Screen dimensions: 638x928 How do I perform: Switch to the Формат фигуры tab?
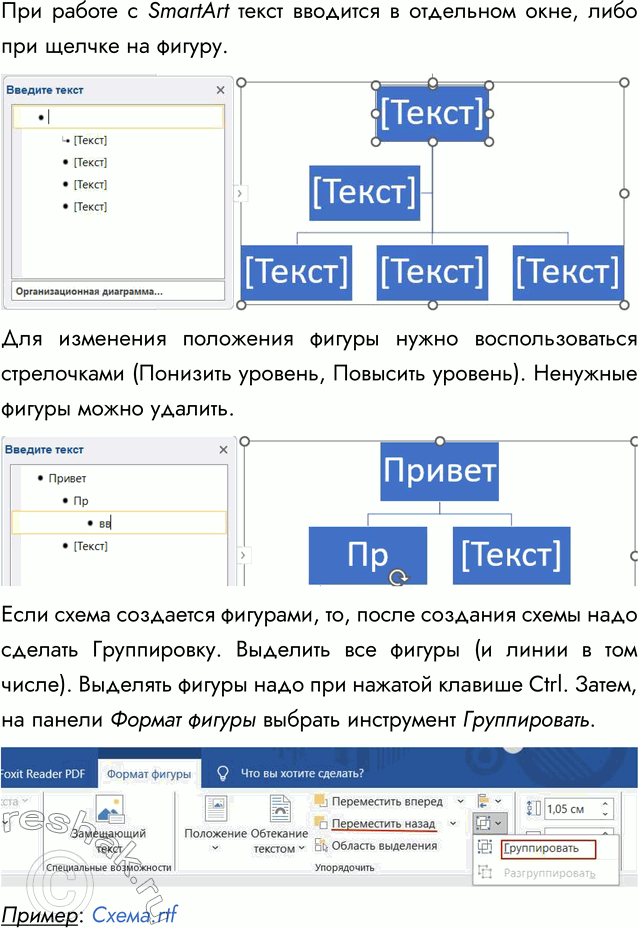pyautogui.click(x=150, y=774)
